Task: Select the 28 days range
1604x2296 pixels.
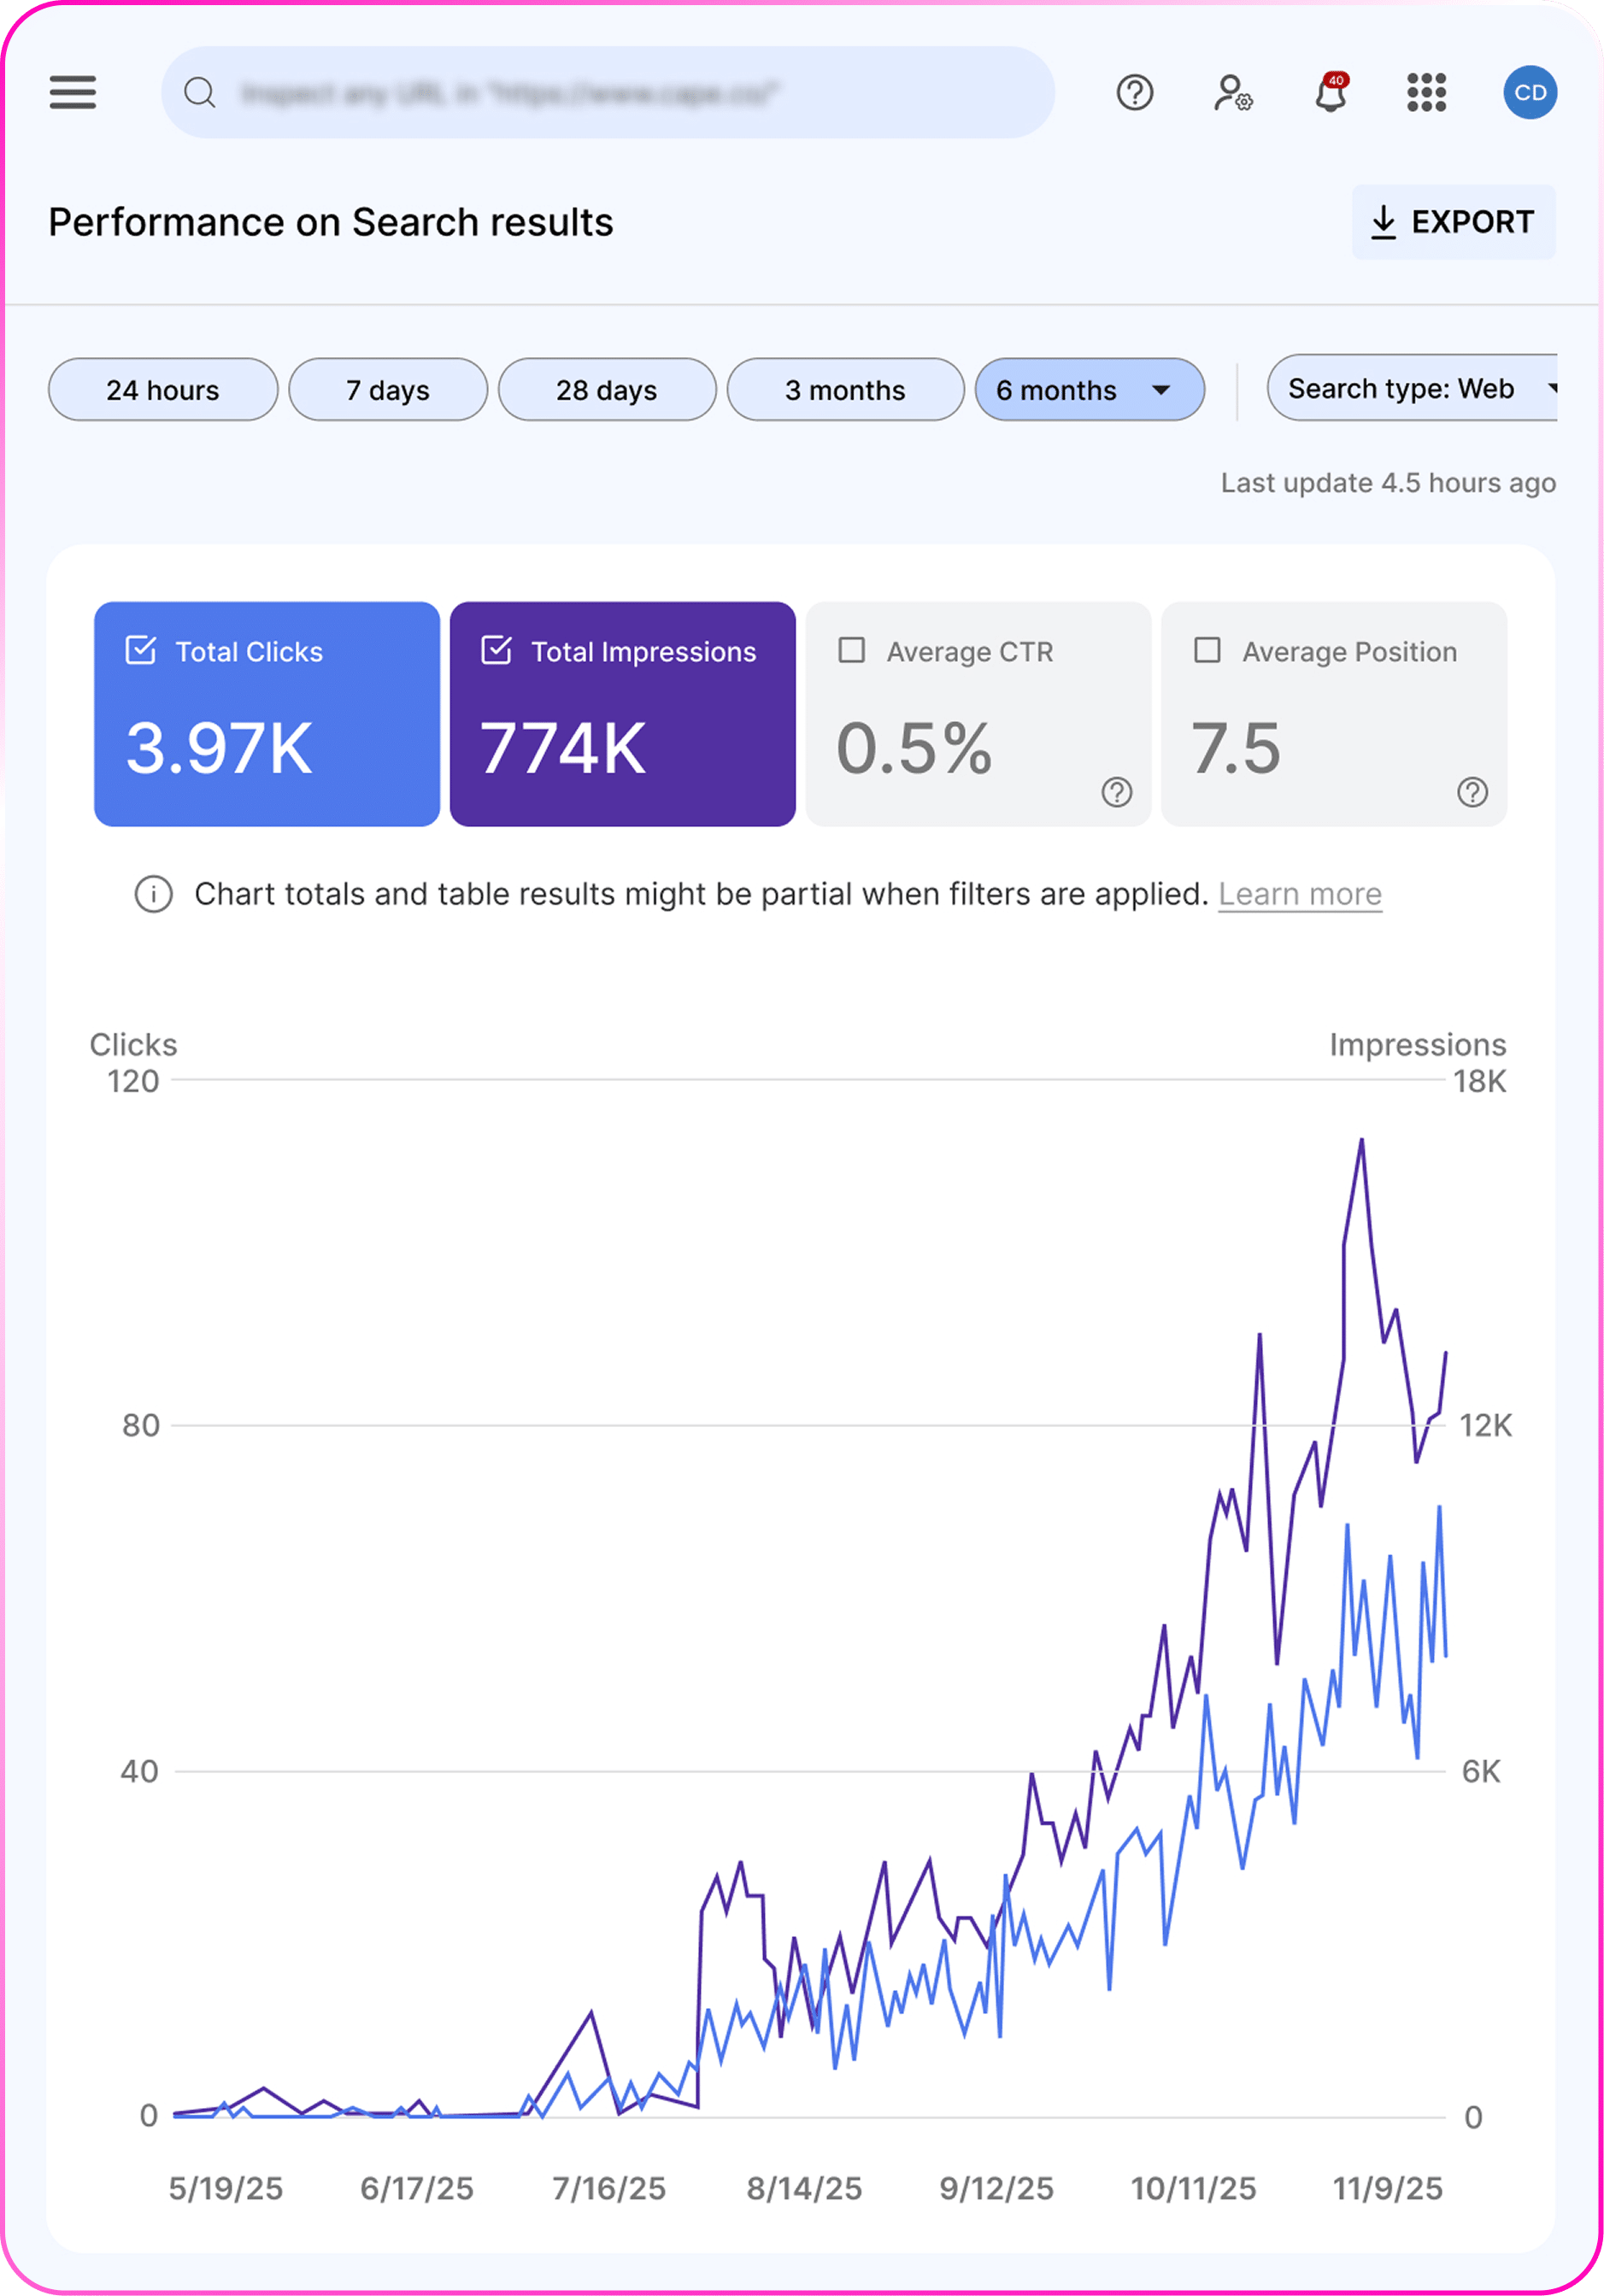Action: click(x=606, y=390)
